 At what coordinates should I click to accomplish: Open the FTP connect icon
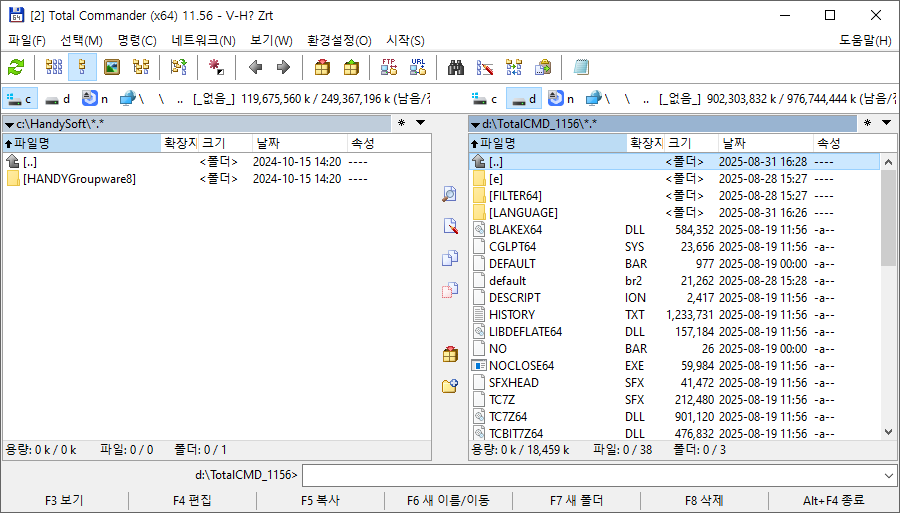pyautogui.click(x=389, y=67)
